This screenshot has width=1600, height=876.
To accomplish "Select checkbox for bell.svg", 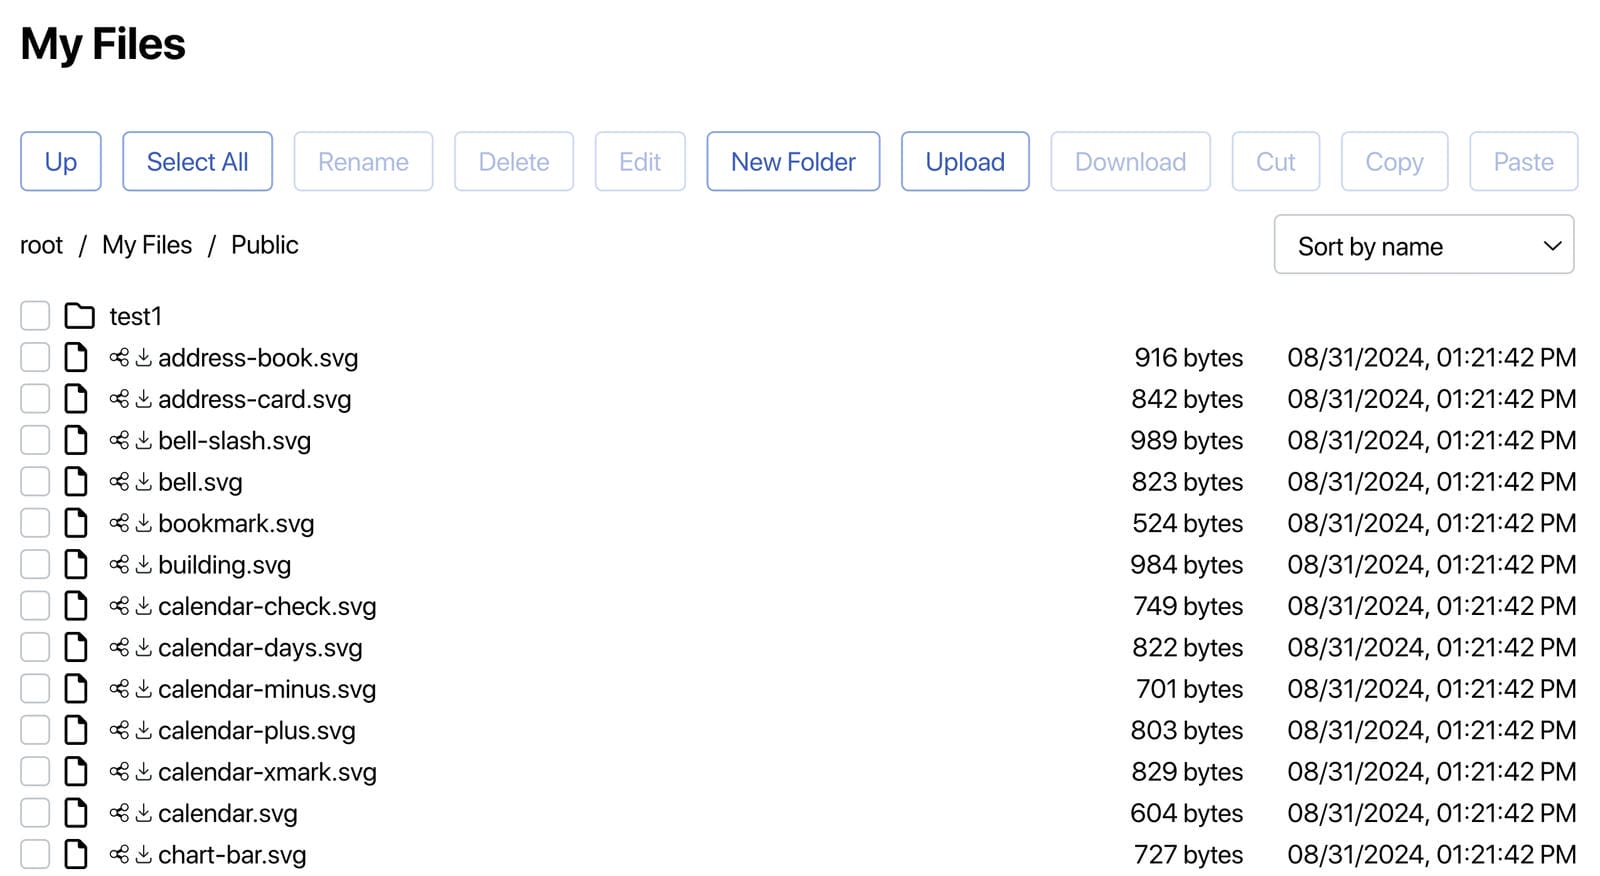I will pos(35,482).
